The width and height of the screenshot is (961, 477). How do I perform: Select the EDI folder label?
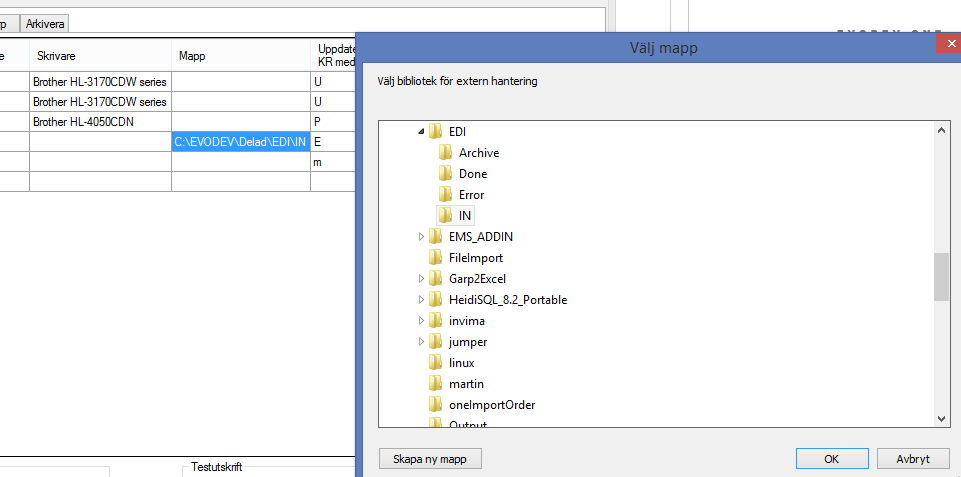(457, 132)
